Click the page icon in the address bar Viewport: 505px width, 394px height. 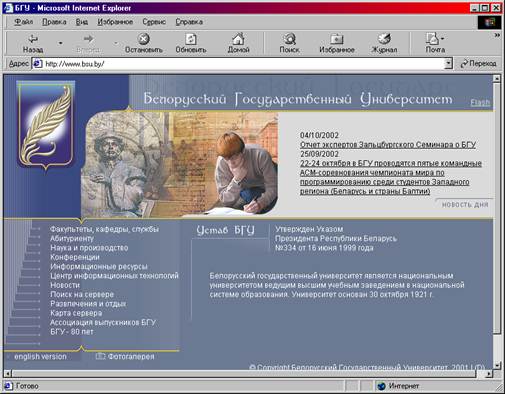pos(37,63)
